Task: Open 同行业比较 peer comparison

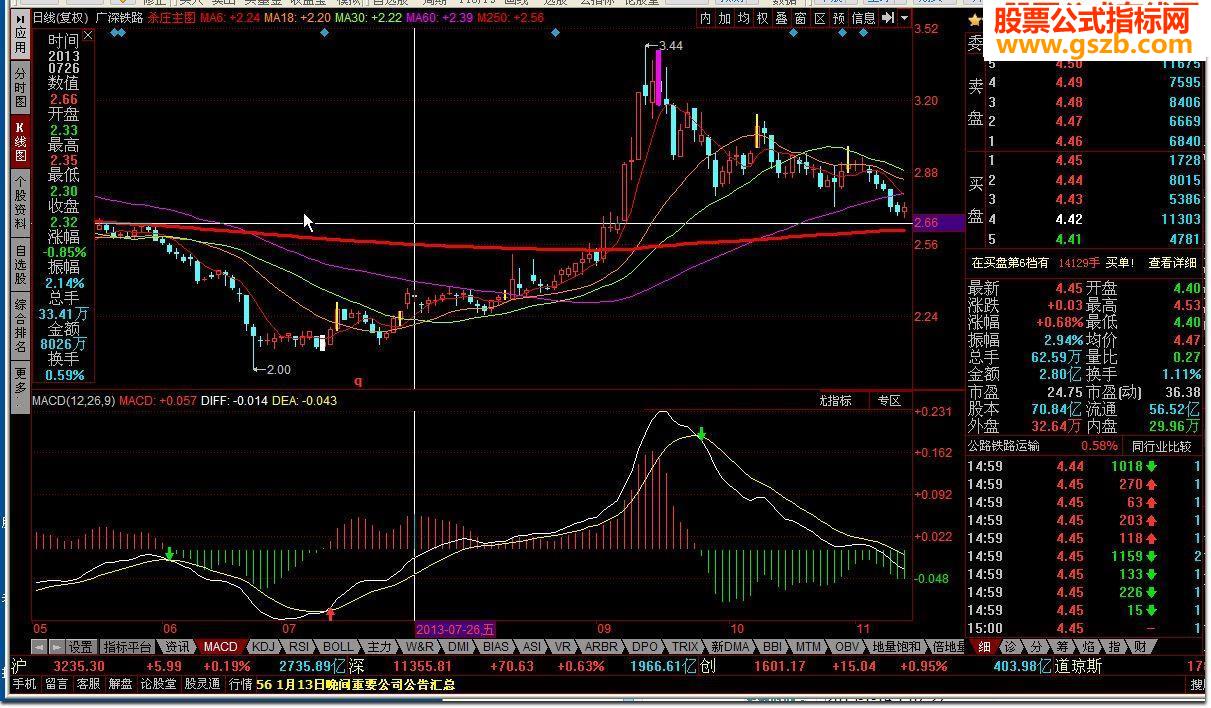Action: click(1161, 446)
